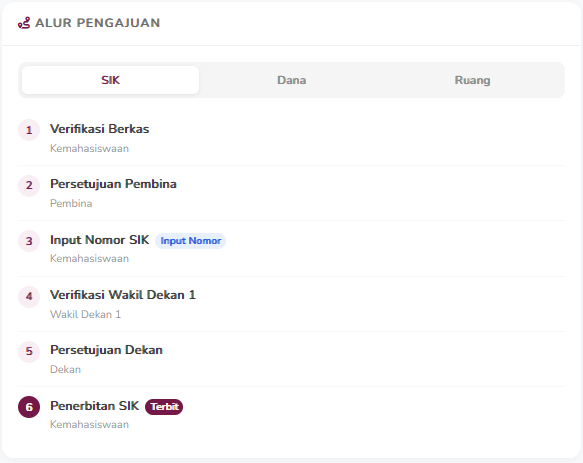Select the Verifikasi Wakil Dekan 1 title

click(x=123, y=295)
